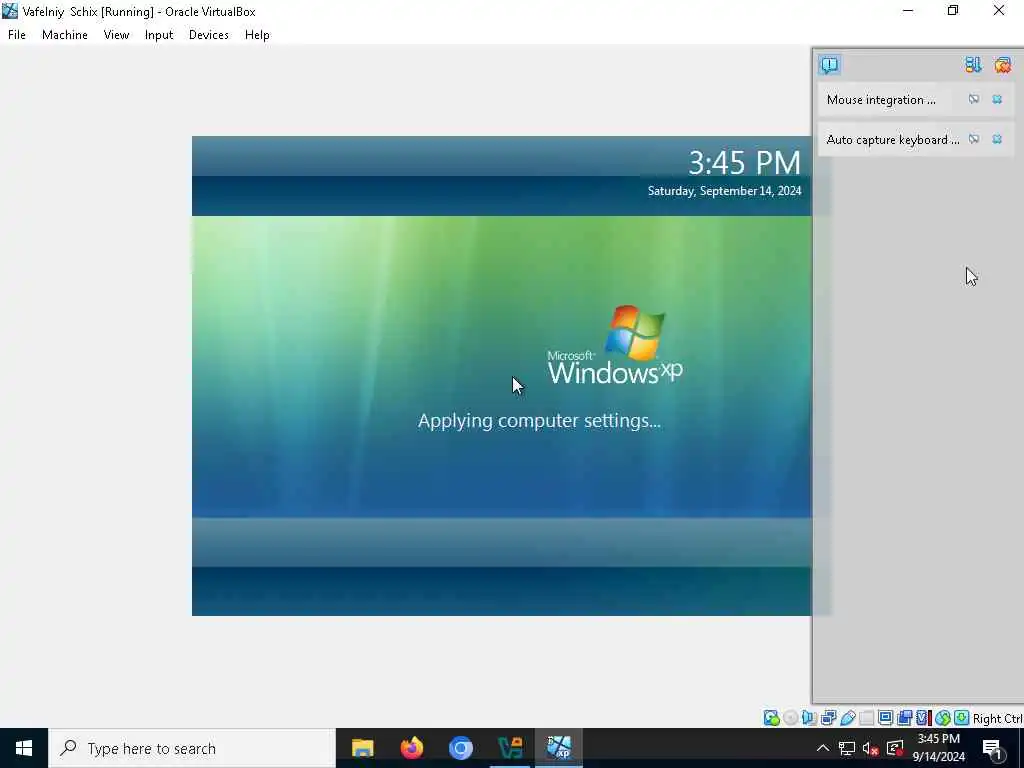Click the network tray icon
Screen dimensions: 1024x768
click(847, 748)
